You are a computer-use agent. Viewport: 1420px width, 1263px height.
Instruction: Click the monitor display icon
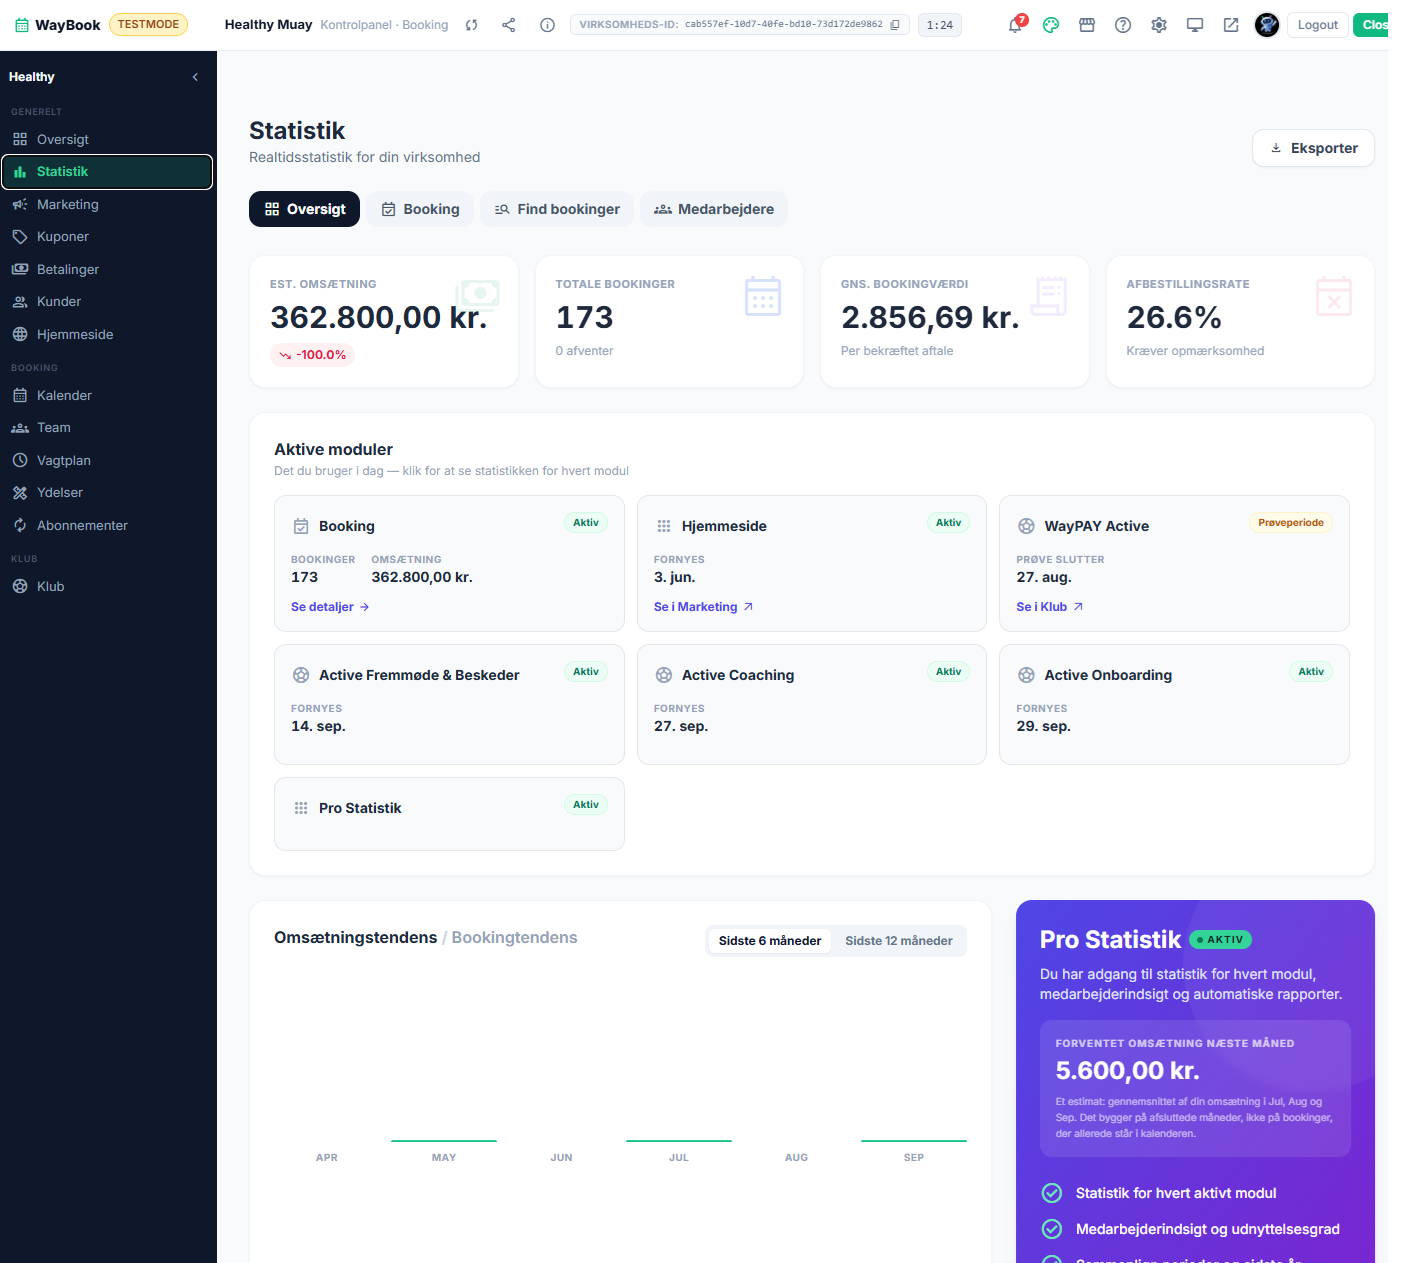tap(1195, 25)
